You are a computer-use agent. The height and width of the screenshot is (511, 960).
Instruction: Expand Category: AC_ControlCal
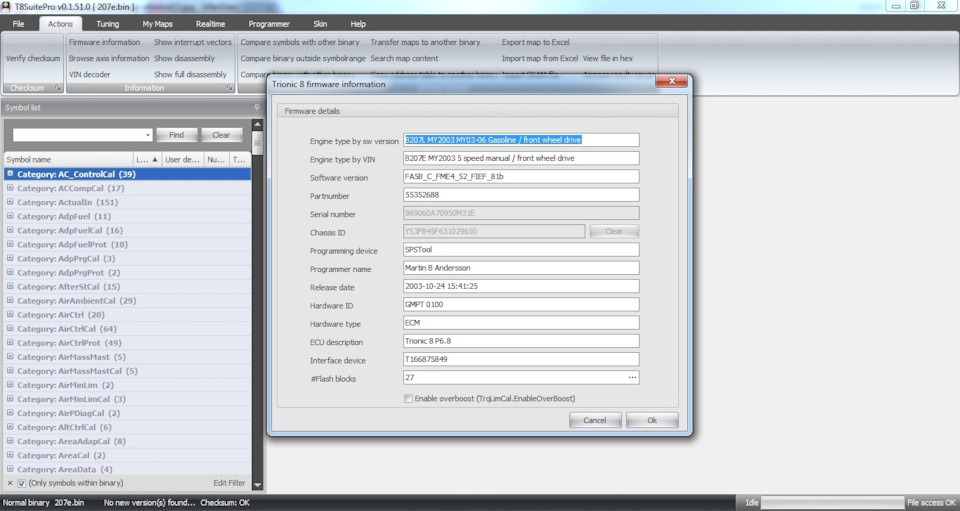[x=10, y=174]
